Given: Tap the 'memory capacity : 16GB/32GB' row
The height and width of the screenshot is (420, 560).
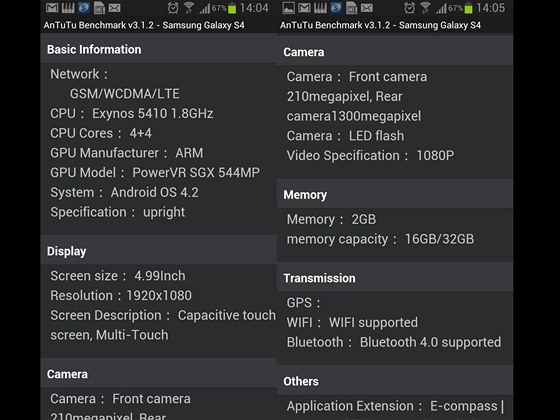Looking at the screenshot, I should 380,239.
